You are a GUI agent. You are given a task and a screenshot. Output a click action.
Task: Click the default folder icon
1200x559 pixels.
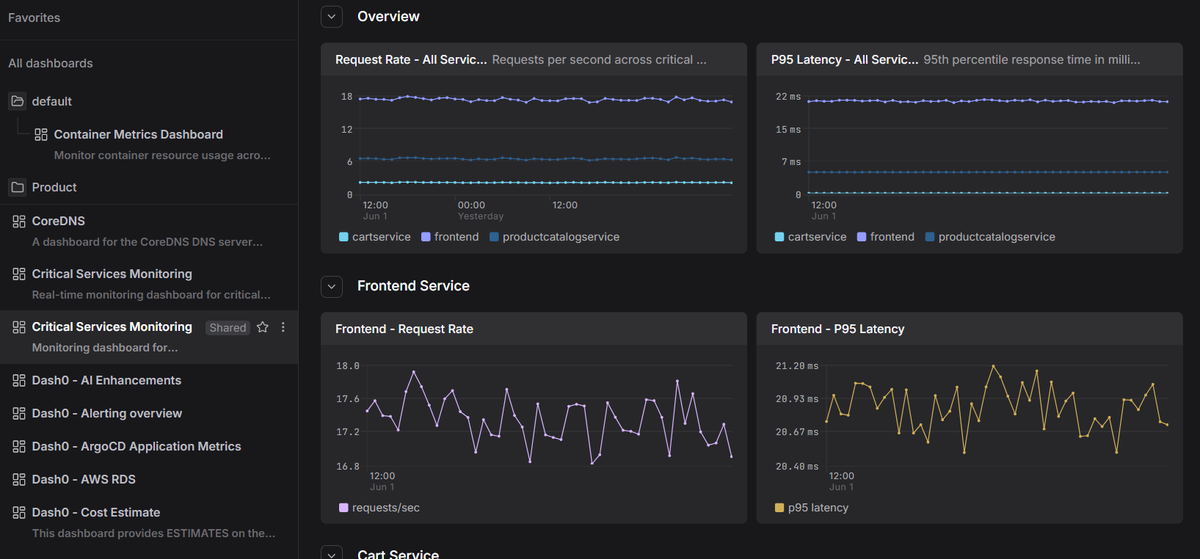point(17,101)
